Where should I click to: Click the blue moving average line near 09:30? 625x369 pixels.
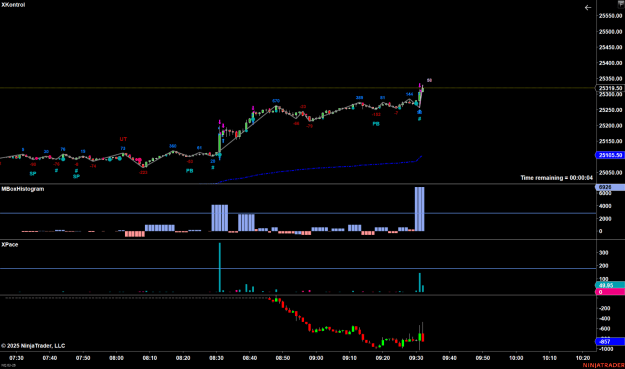[417, 161]
